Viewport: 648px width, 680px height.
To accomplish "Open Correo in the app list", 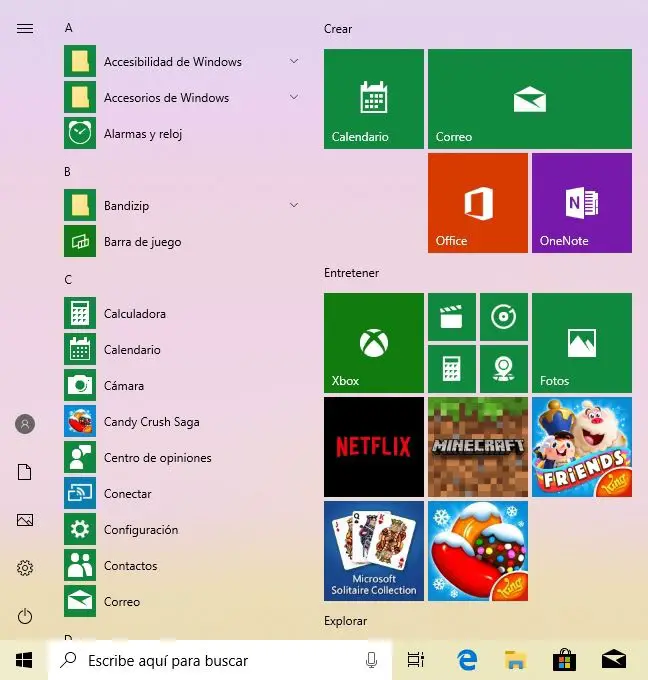I will (182, 601).
